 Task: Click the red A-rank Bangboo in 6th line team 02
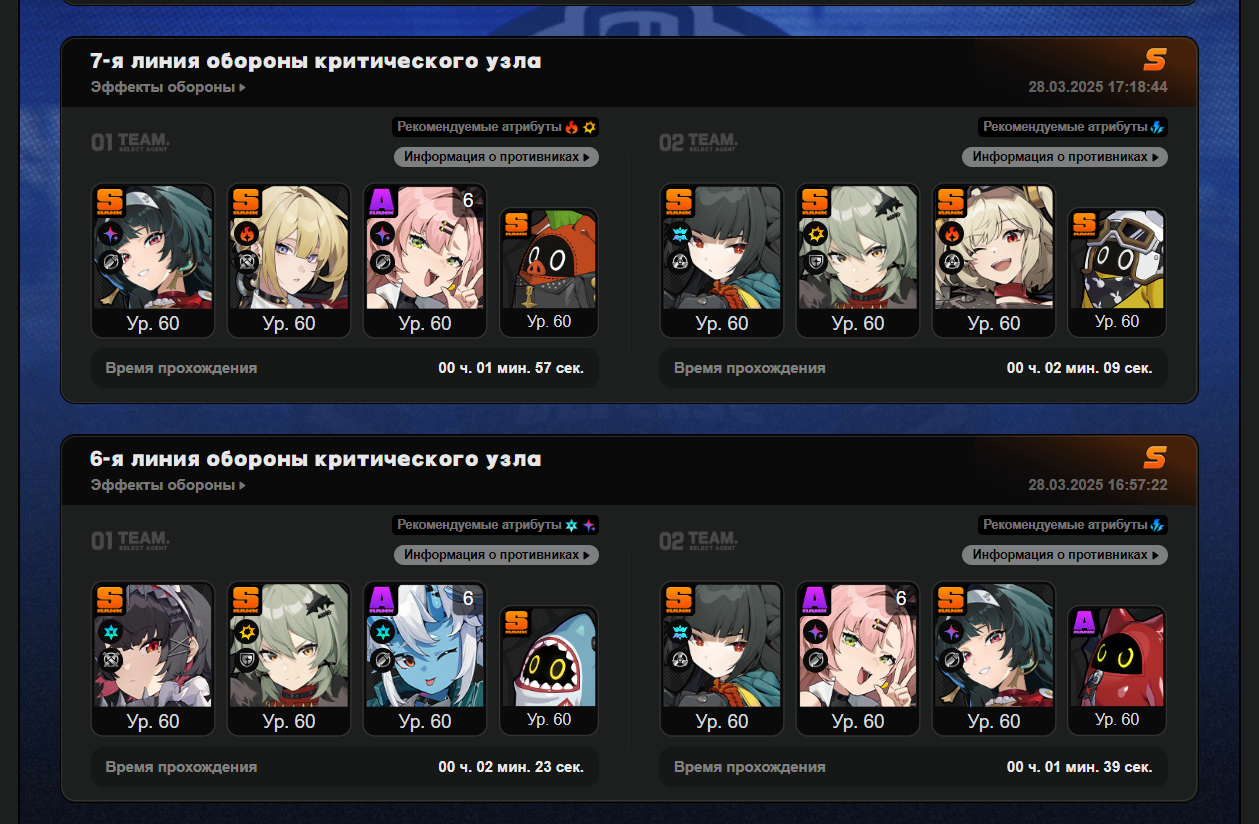click(x=1117, y=670)
